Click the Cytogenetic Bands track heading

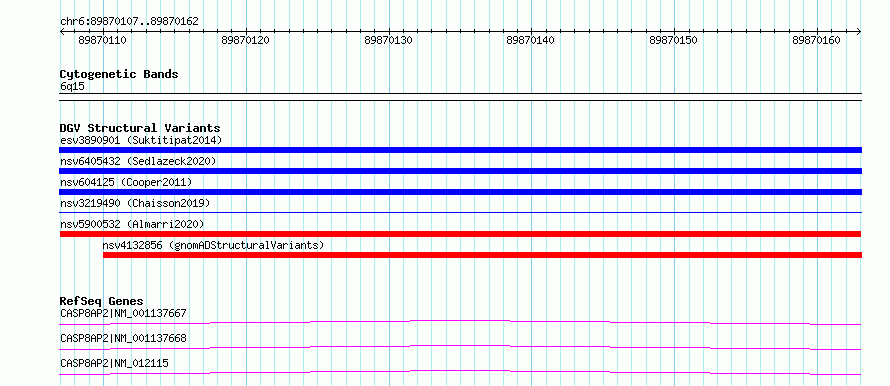119,74
